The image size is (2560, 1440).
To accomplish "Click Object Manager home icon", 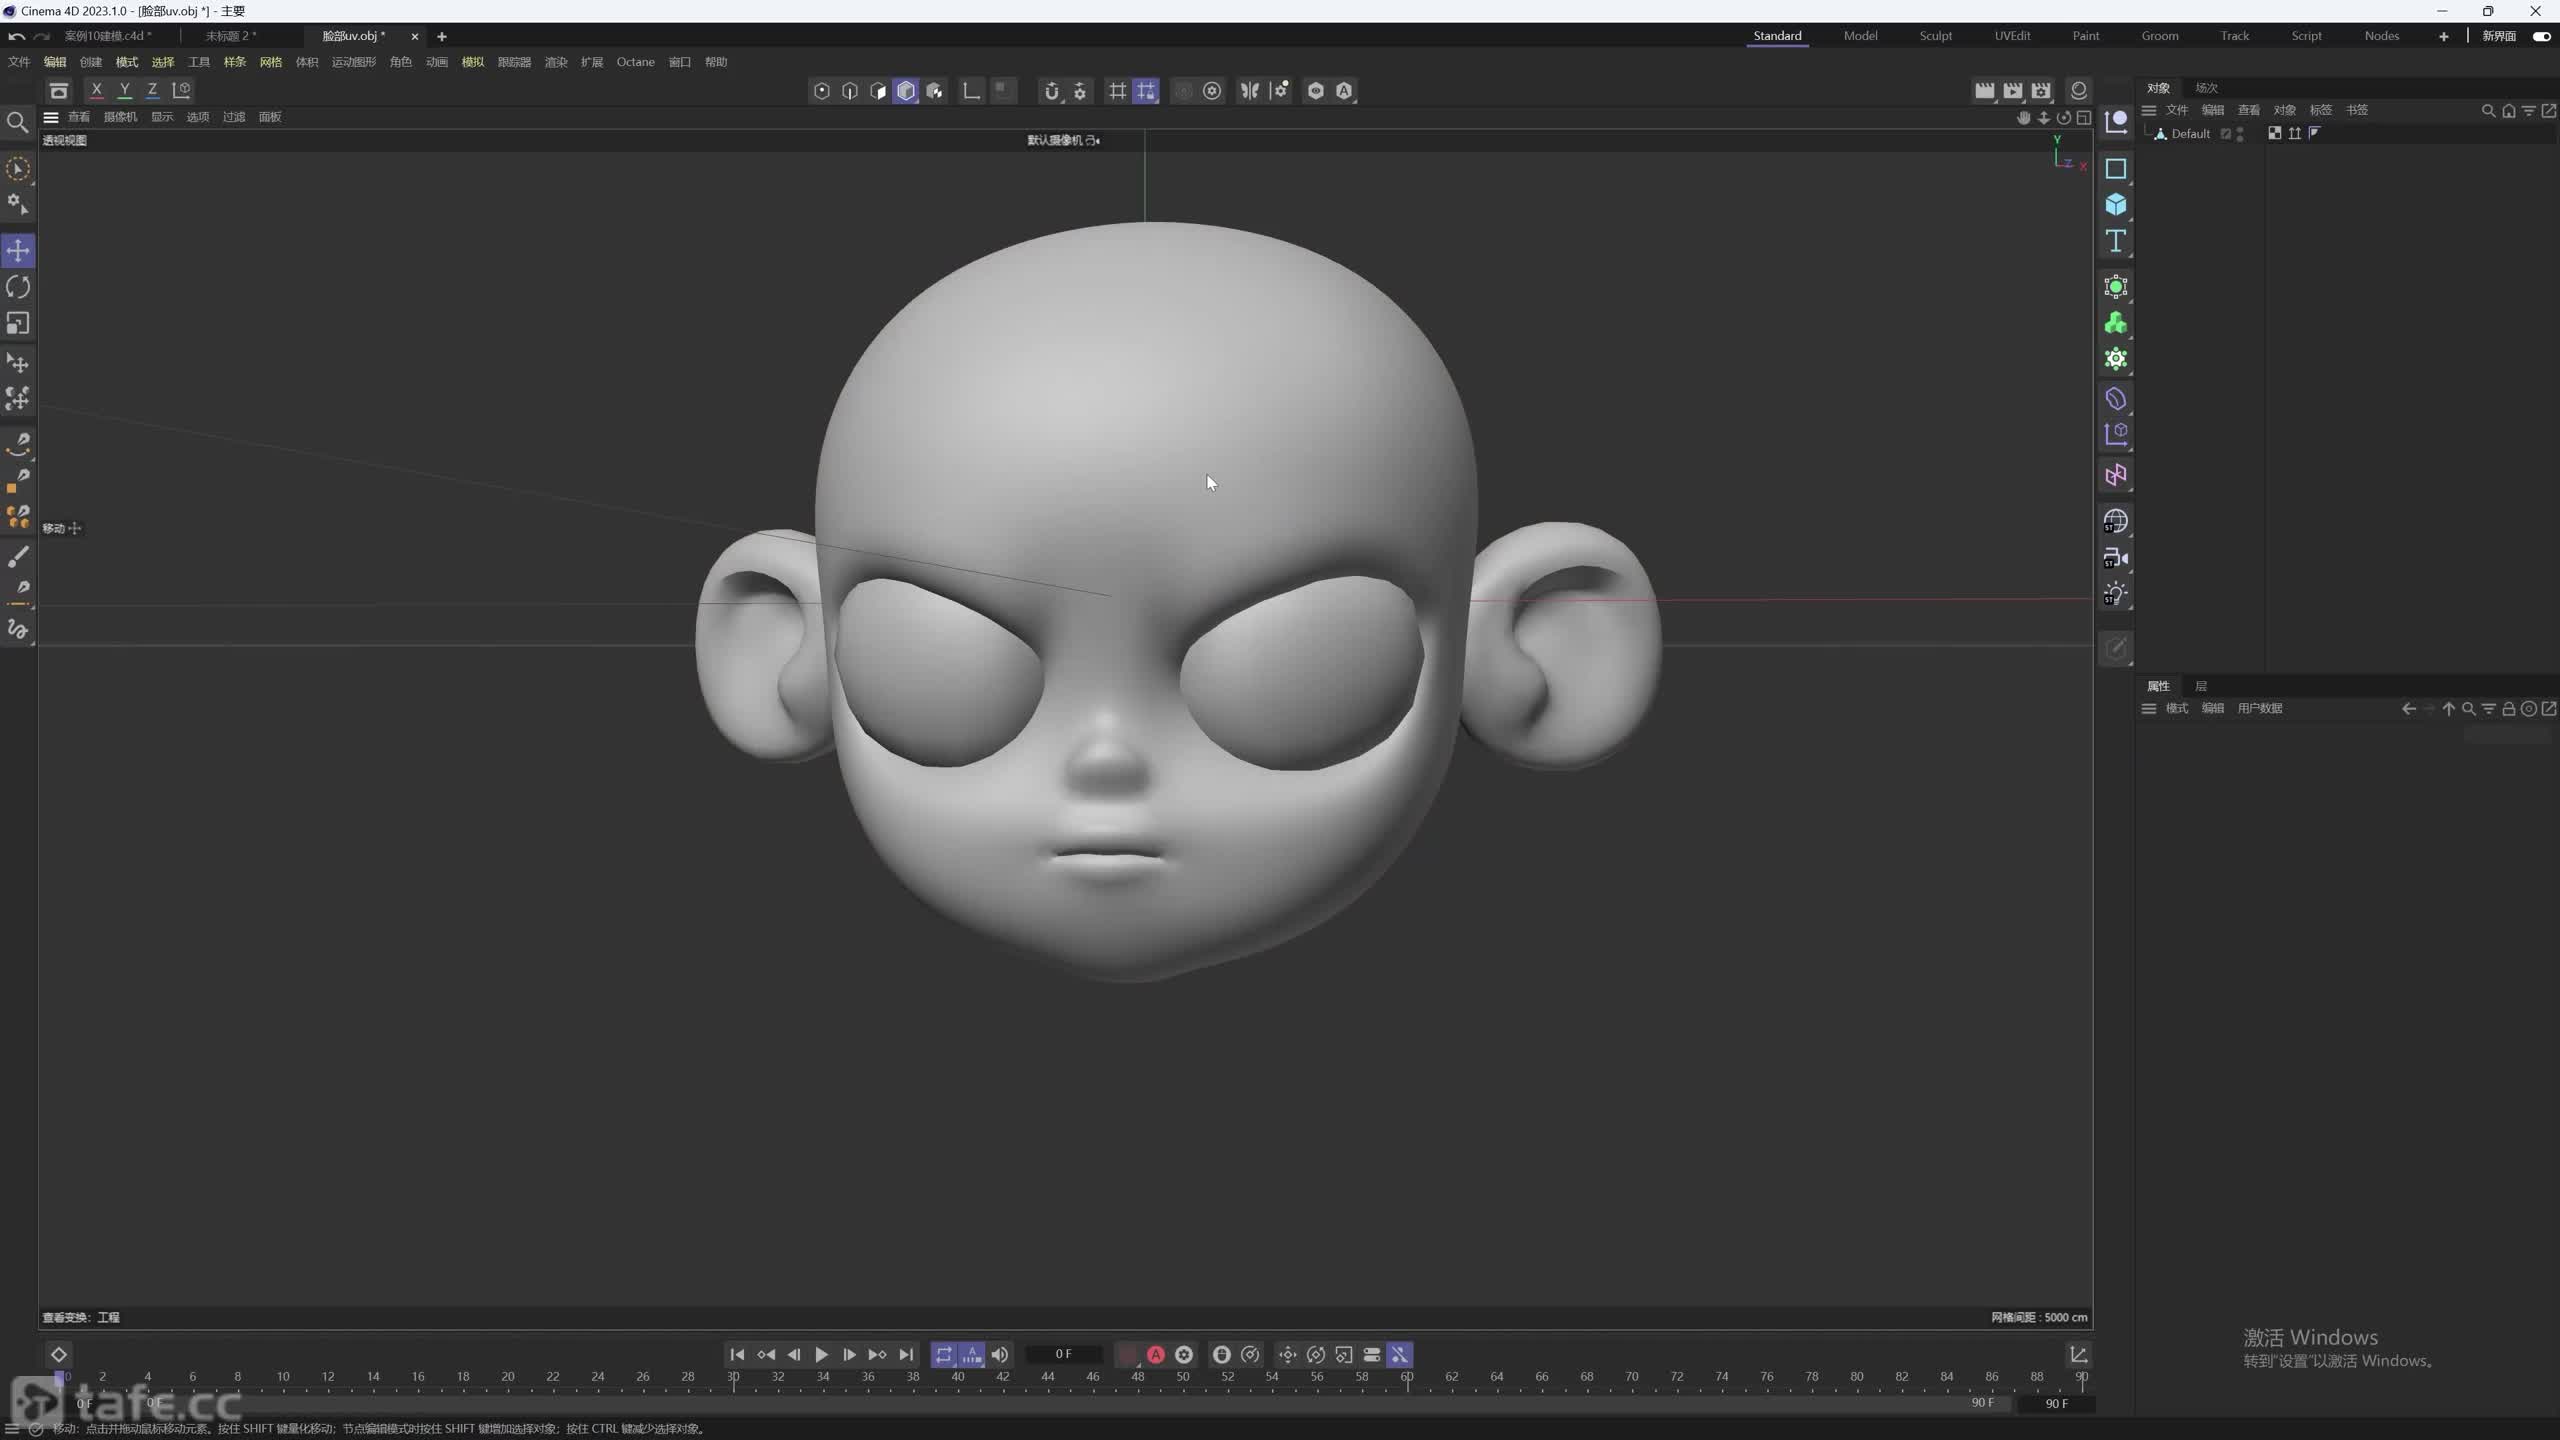I will [2508, 110].
